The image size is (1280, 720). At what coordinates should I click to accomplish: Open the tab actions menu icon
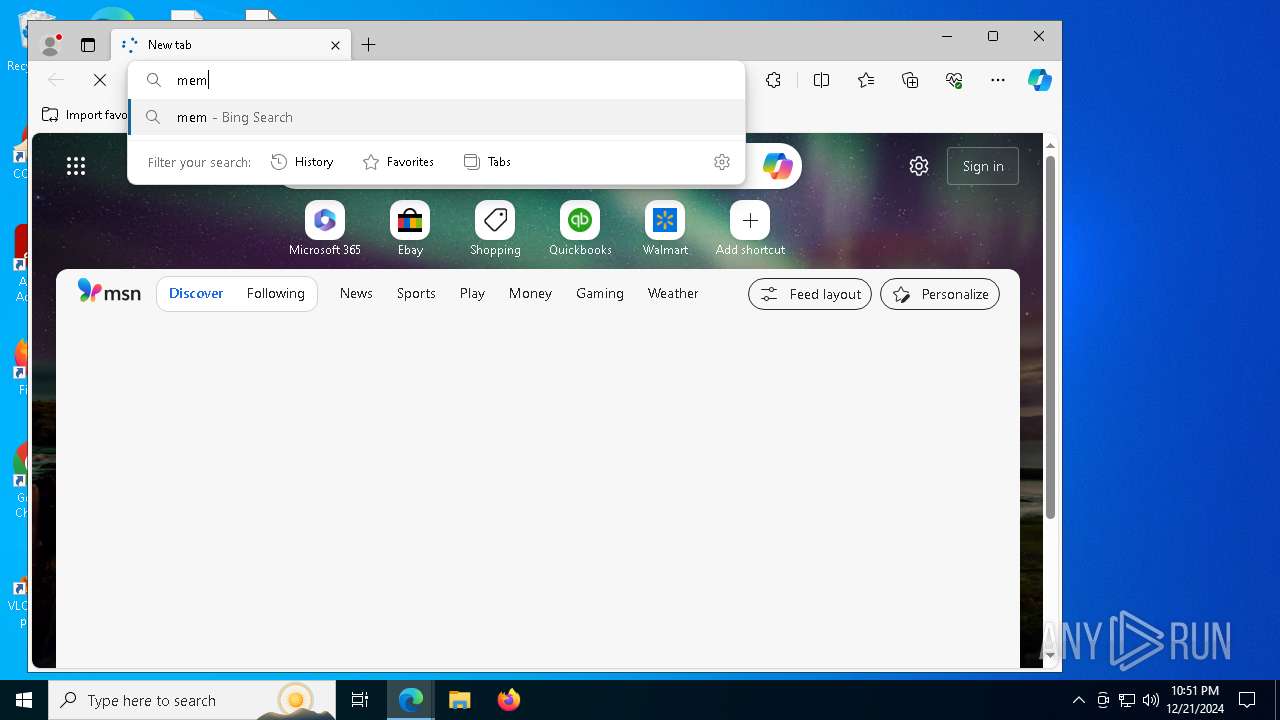88,45
